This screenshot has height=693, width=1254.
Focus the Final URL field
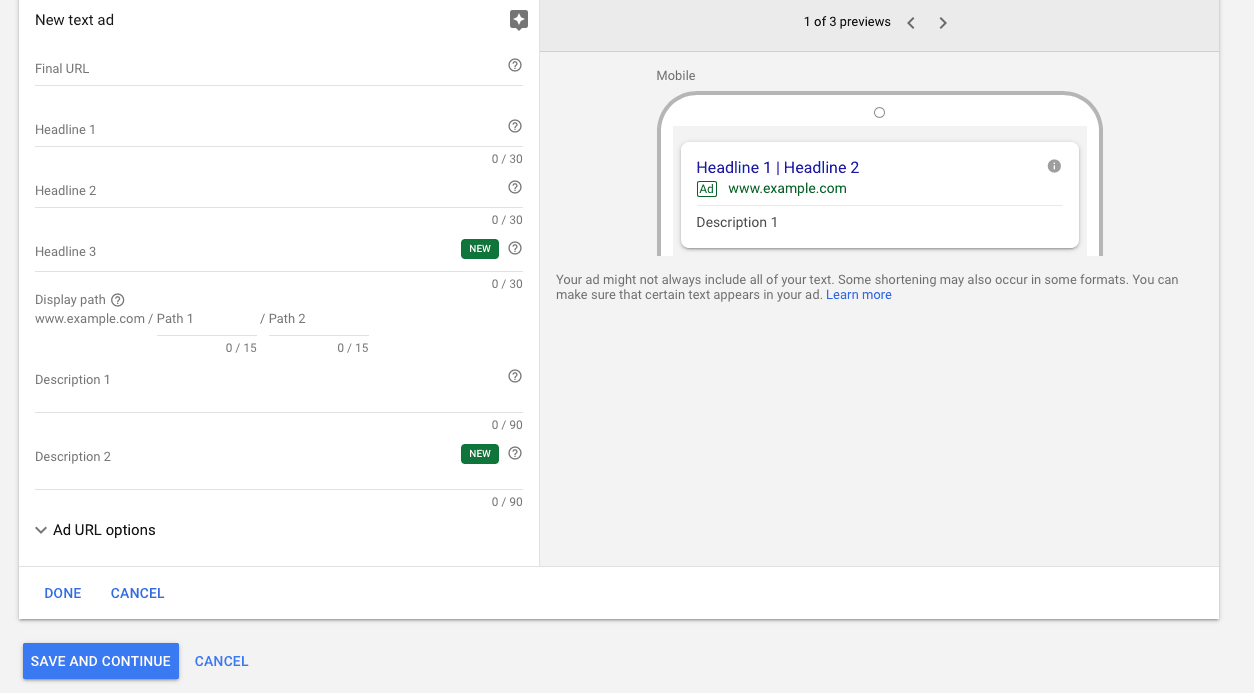pos(278,69)
